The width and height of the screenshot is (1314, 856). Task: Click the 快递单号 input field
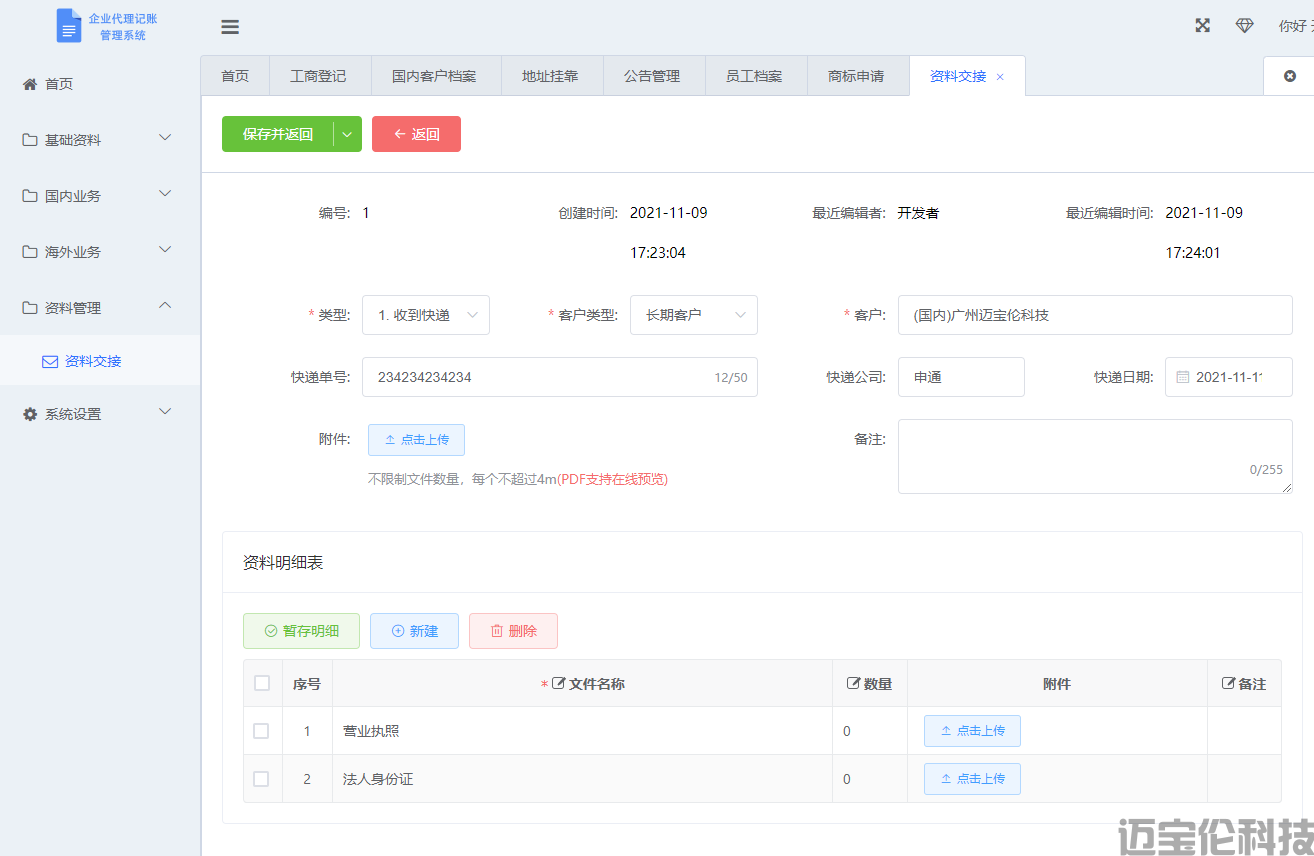(x=560, y=377)
